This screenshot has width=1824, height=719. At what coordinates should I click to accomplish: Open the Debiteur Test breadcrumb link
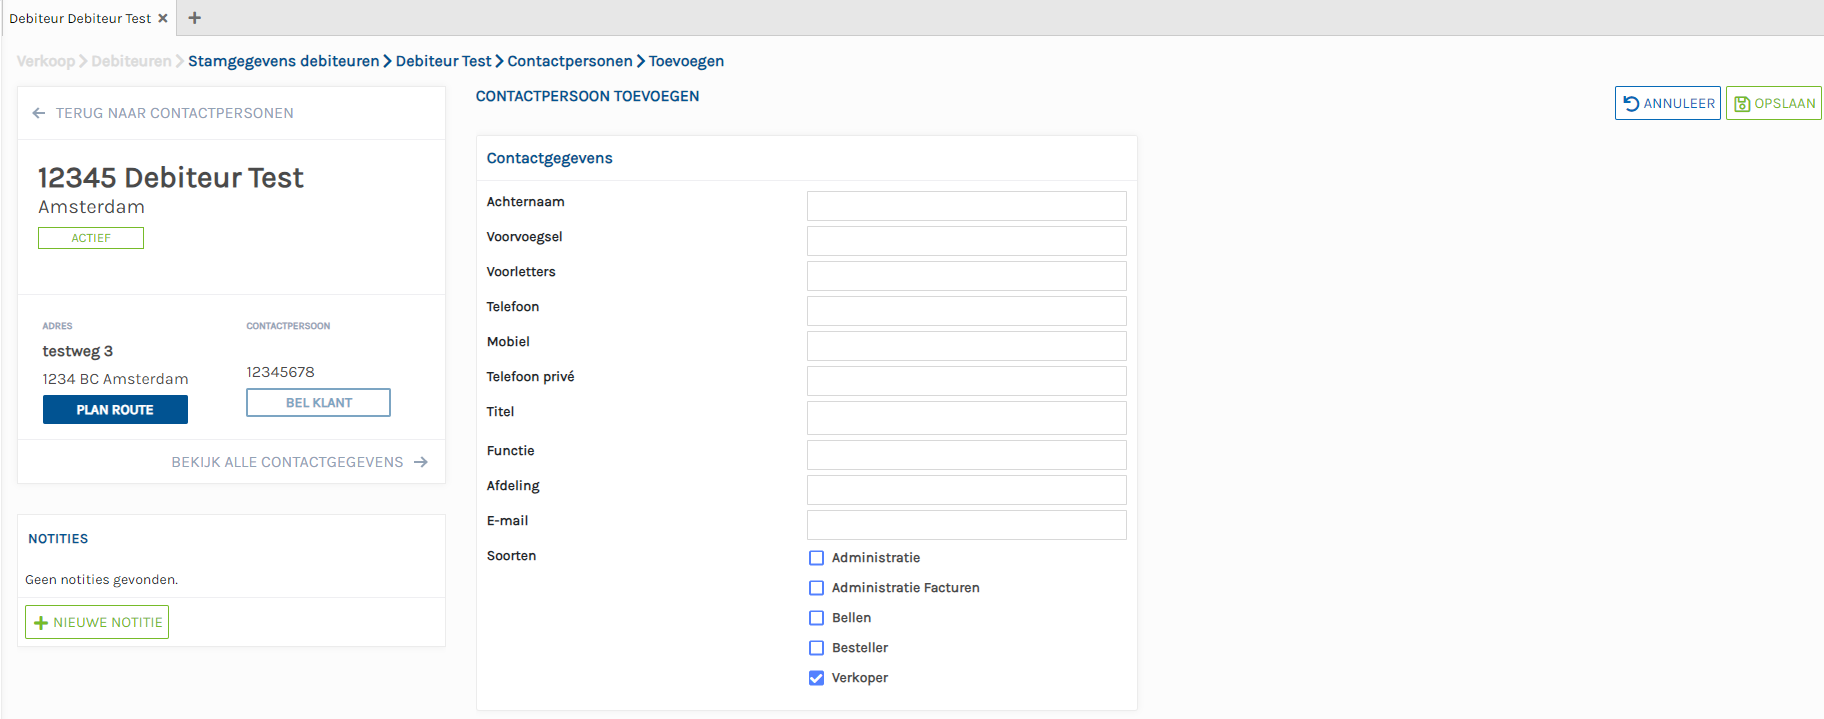tap(443, 61)
